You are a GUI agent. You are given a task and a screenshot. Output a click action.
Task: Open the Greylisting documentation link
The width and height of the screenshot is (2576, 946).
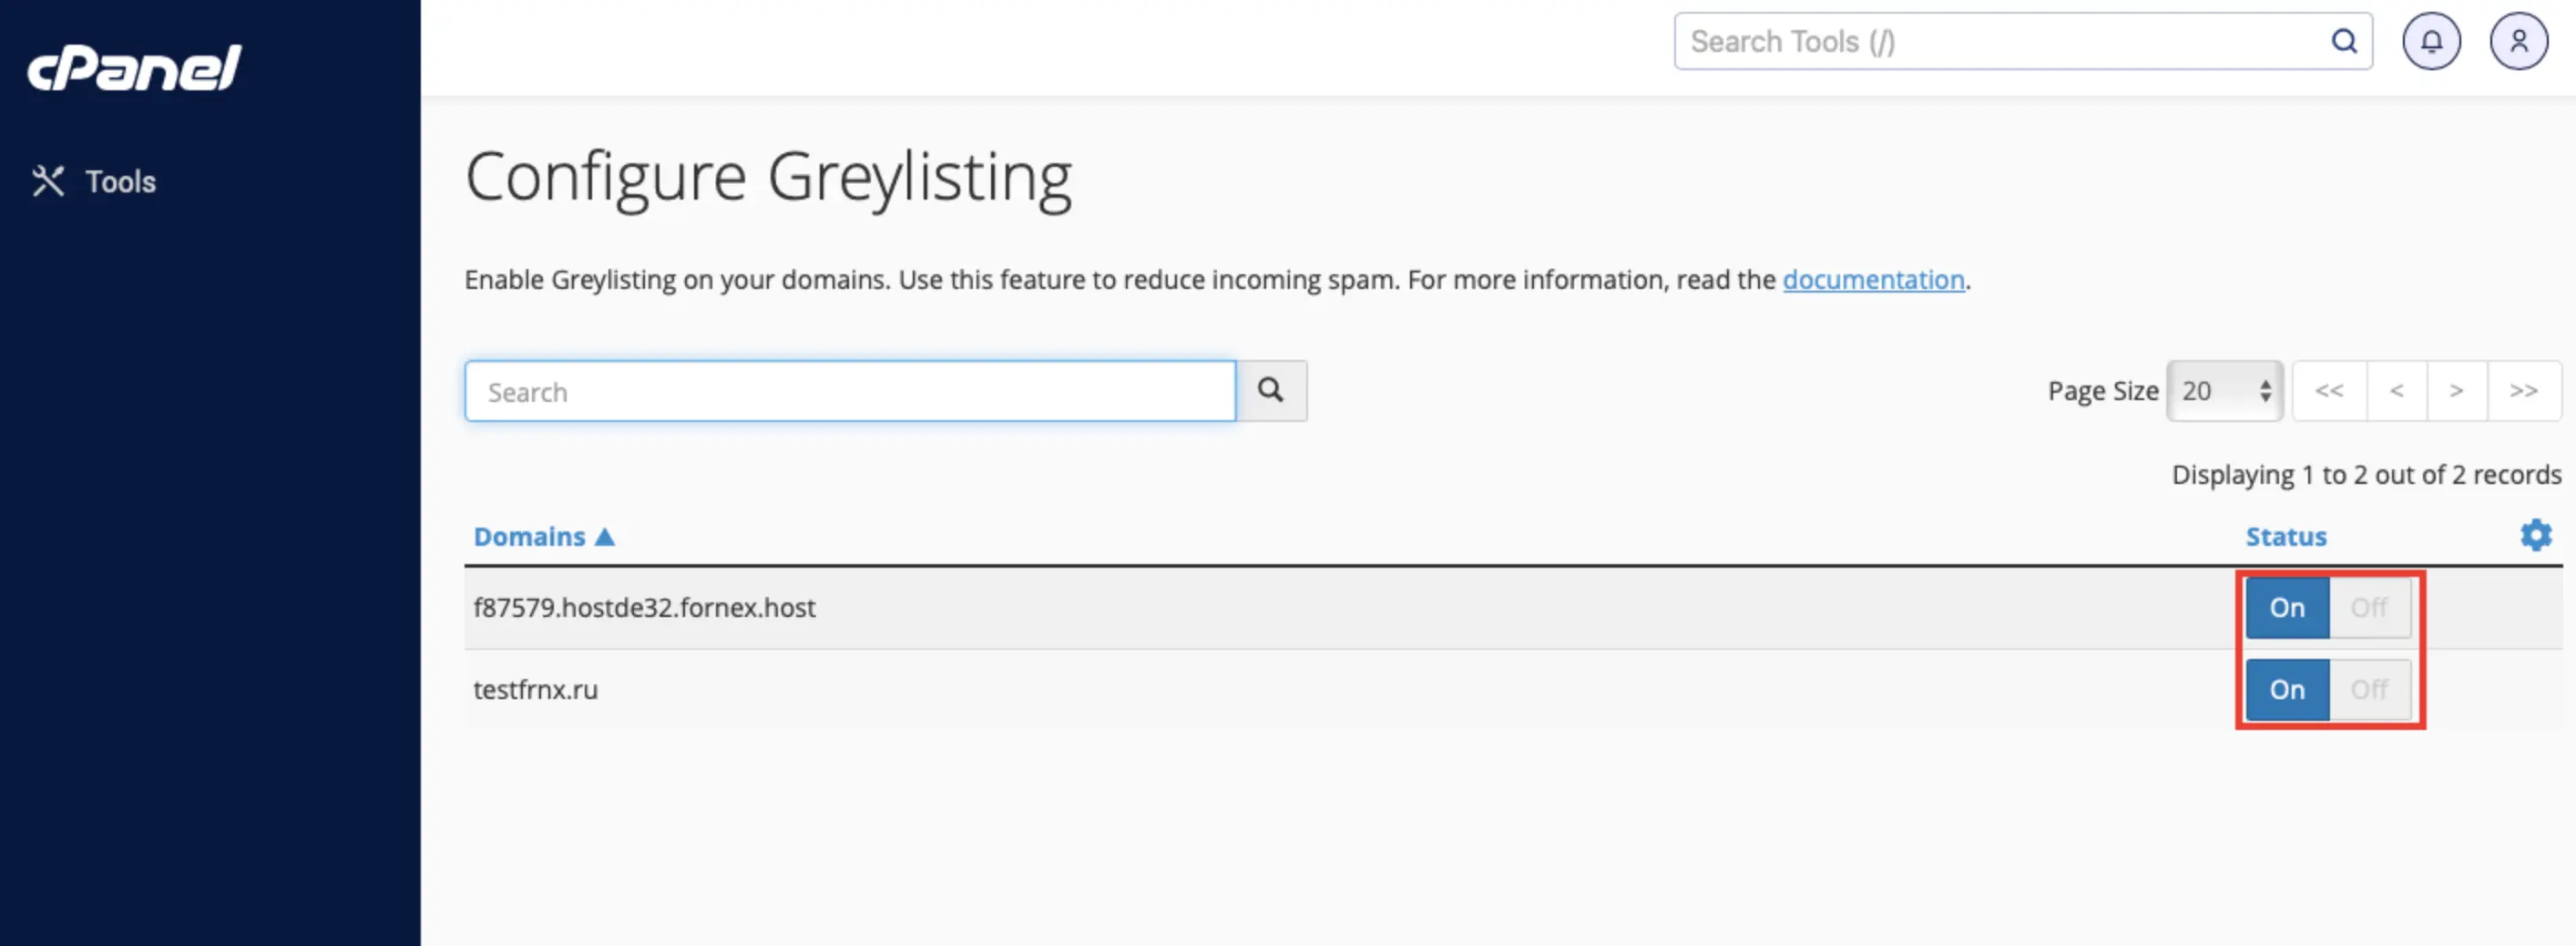click(1873, 280)
